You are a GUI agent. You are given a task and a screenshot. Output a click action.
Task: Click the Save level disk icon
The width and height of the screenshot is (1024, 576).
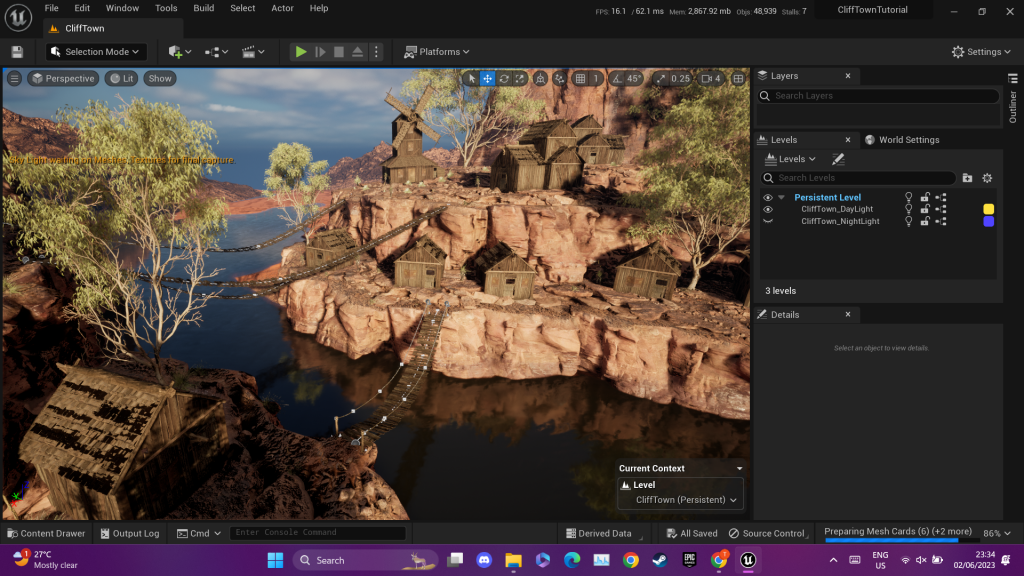point(17,52)
